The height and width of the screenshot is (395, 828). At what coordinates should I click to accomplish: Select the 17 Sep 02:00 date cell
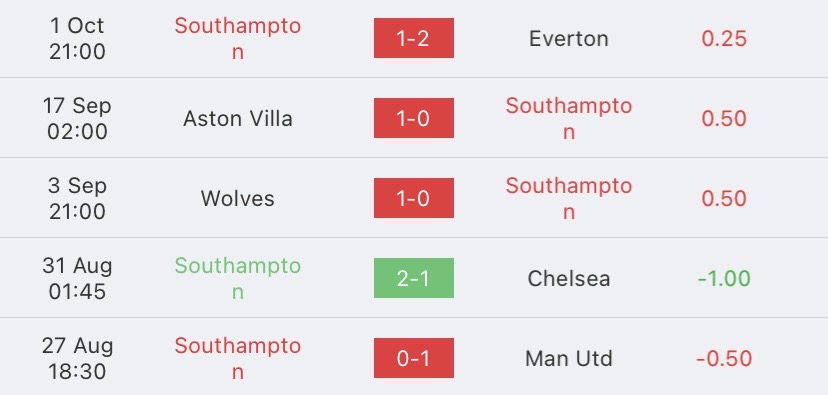click(77, 118)
